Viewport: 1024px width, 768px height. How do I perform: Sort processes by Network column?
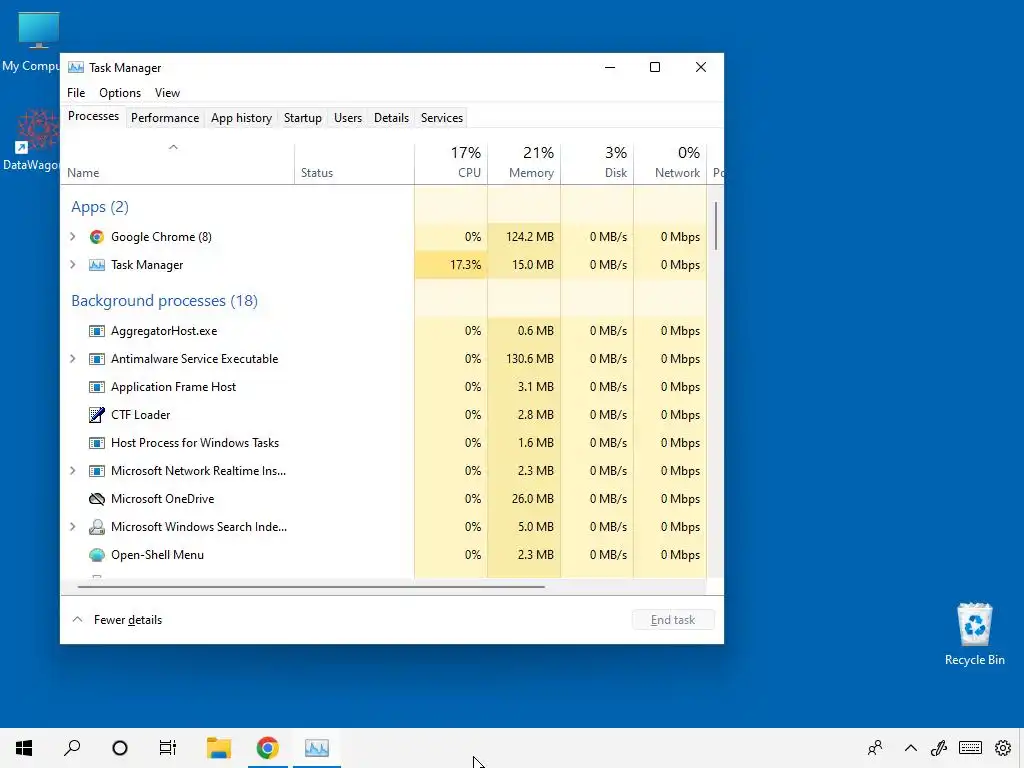671,163
